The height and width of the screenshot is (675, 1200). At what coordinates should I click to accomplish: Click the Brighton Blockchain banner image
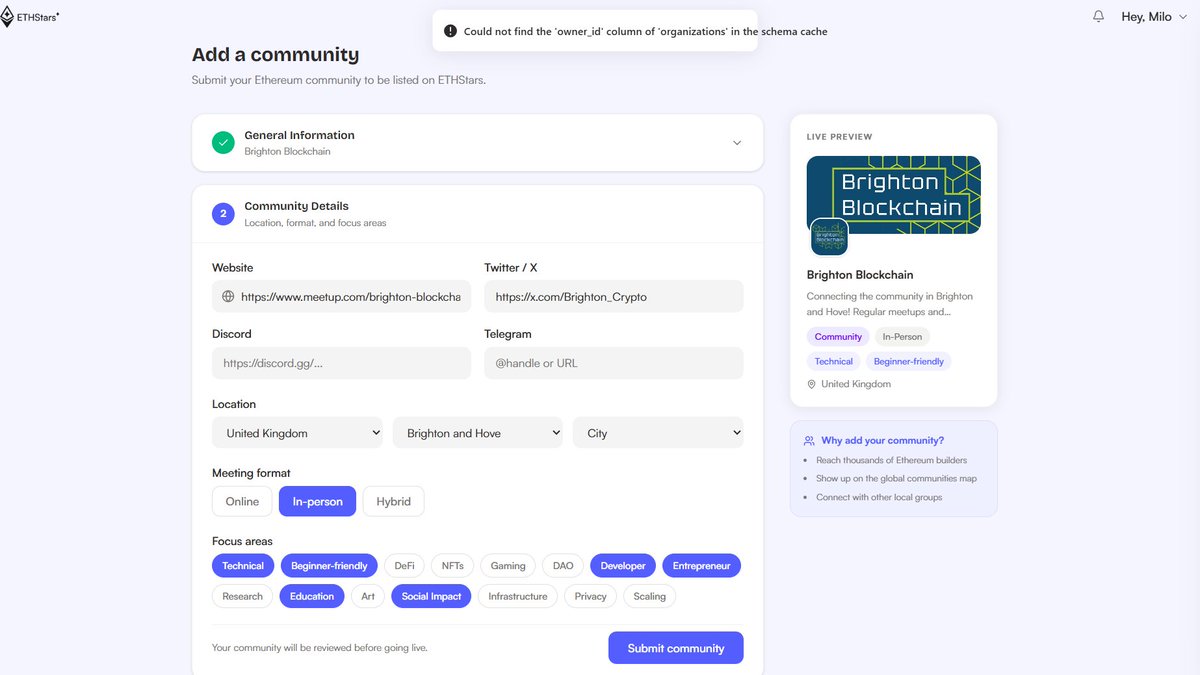pyautogui.click(x=893, y=195)
